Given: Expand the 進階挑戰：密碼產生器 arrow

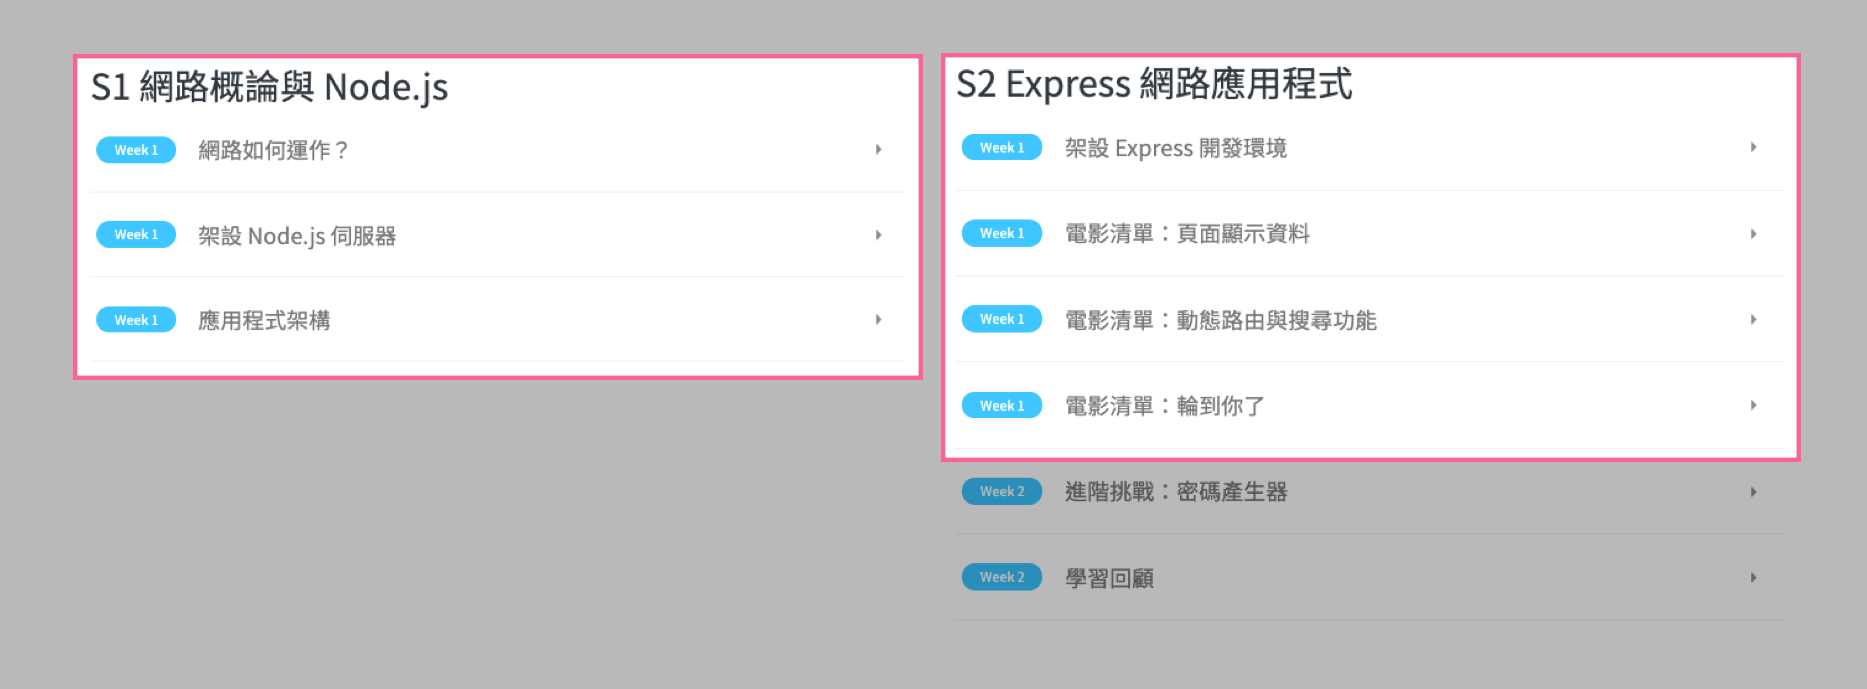Looking at the screenshot, I should pyautogui.click(x=1753, y=492).
